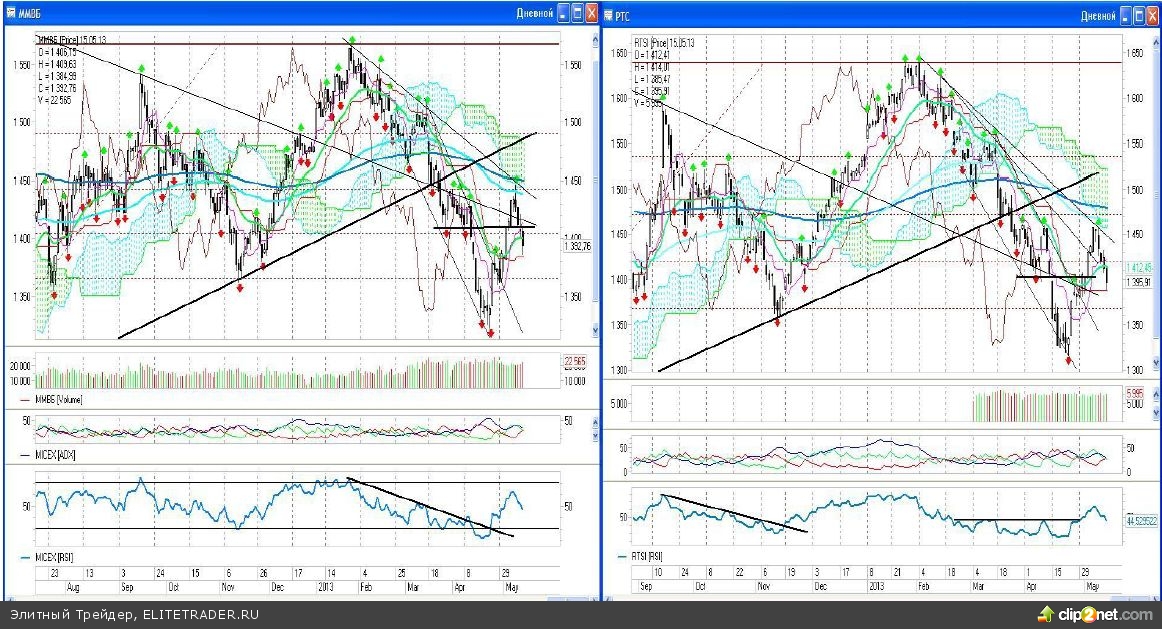This screenshot has width=1162, height=629.
Task: Select the MICEX [ADX] legend entry
Action: pyautogui.click(x=55, y=455)
